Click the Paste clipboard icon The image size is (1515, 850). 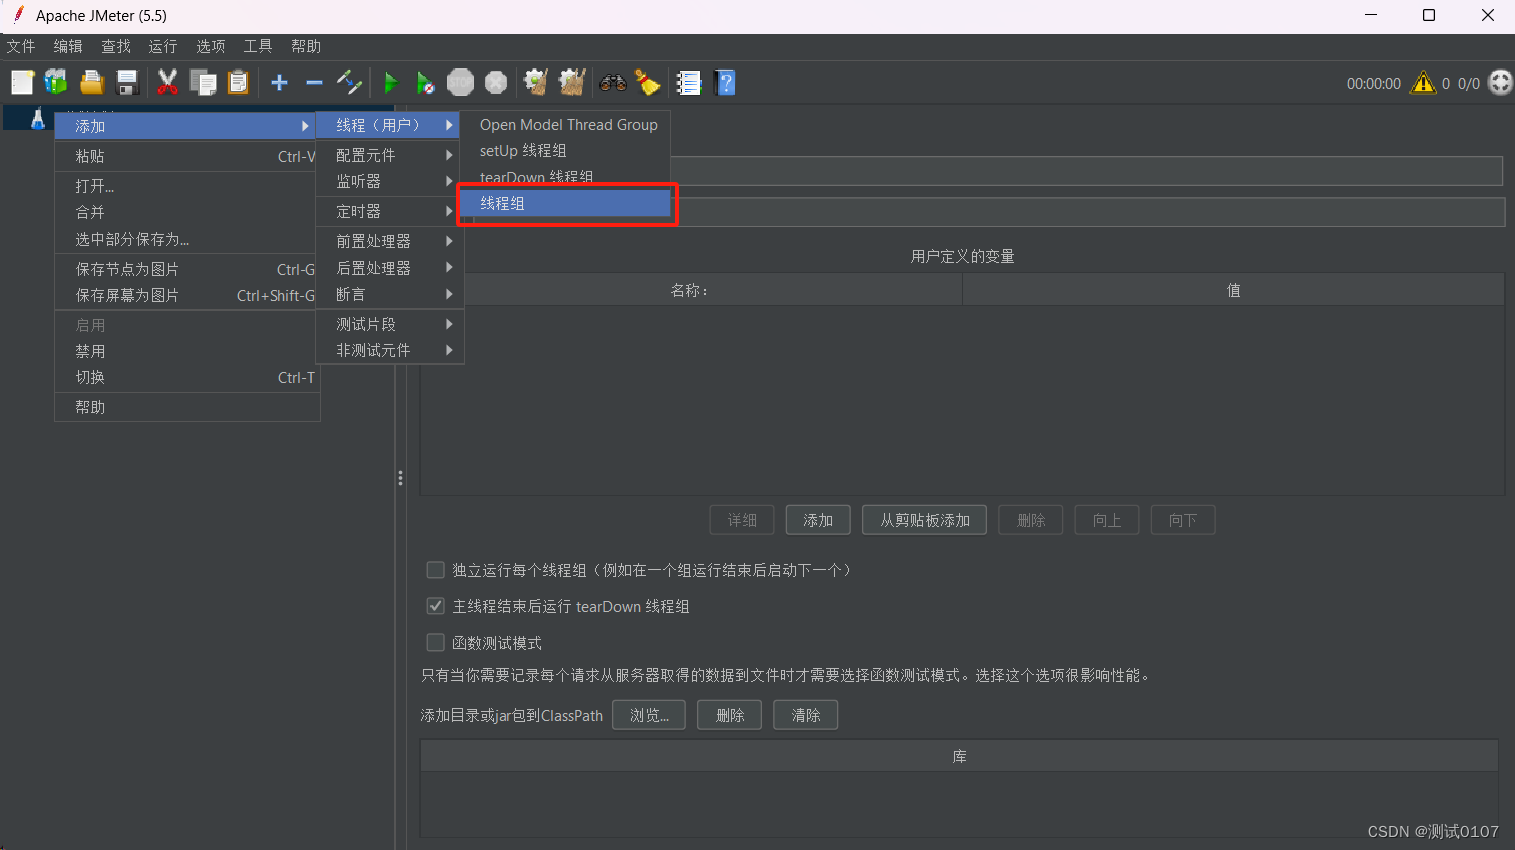238,83
